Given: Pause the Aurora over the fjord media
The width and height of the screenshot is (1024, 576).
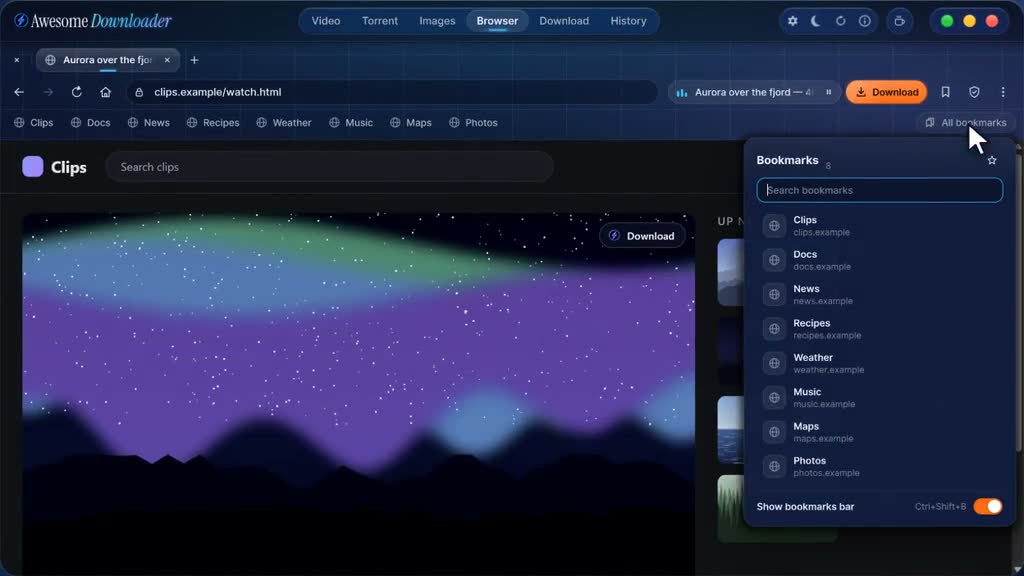Looking at the screenshot, I should (829, 92).
